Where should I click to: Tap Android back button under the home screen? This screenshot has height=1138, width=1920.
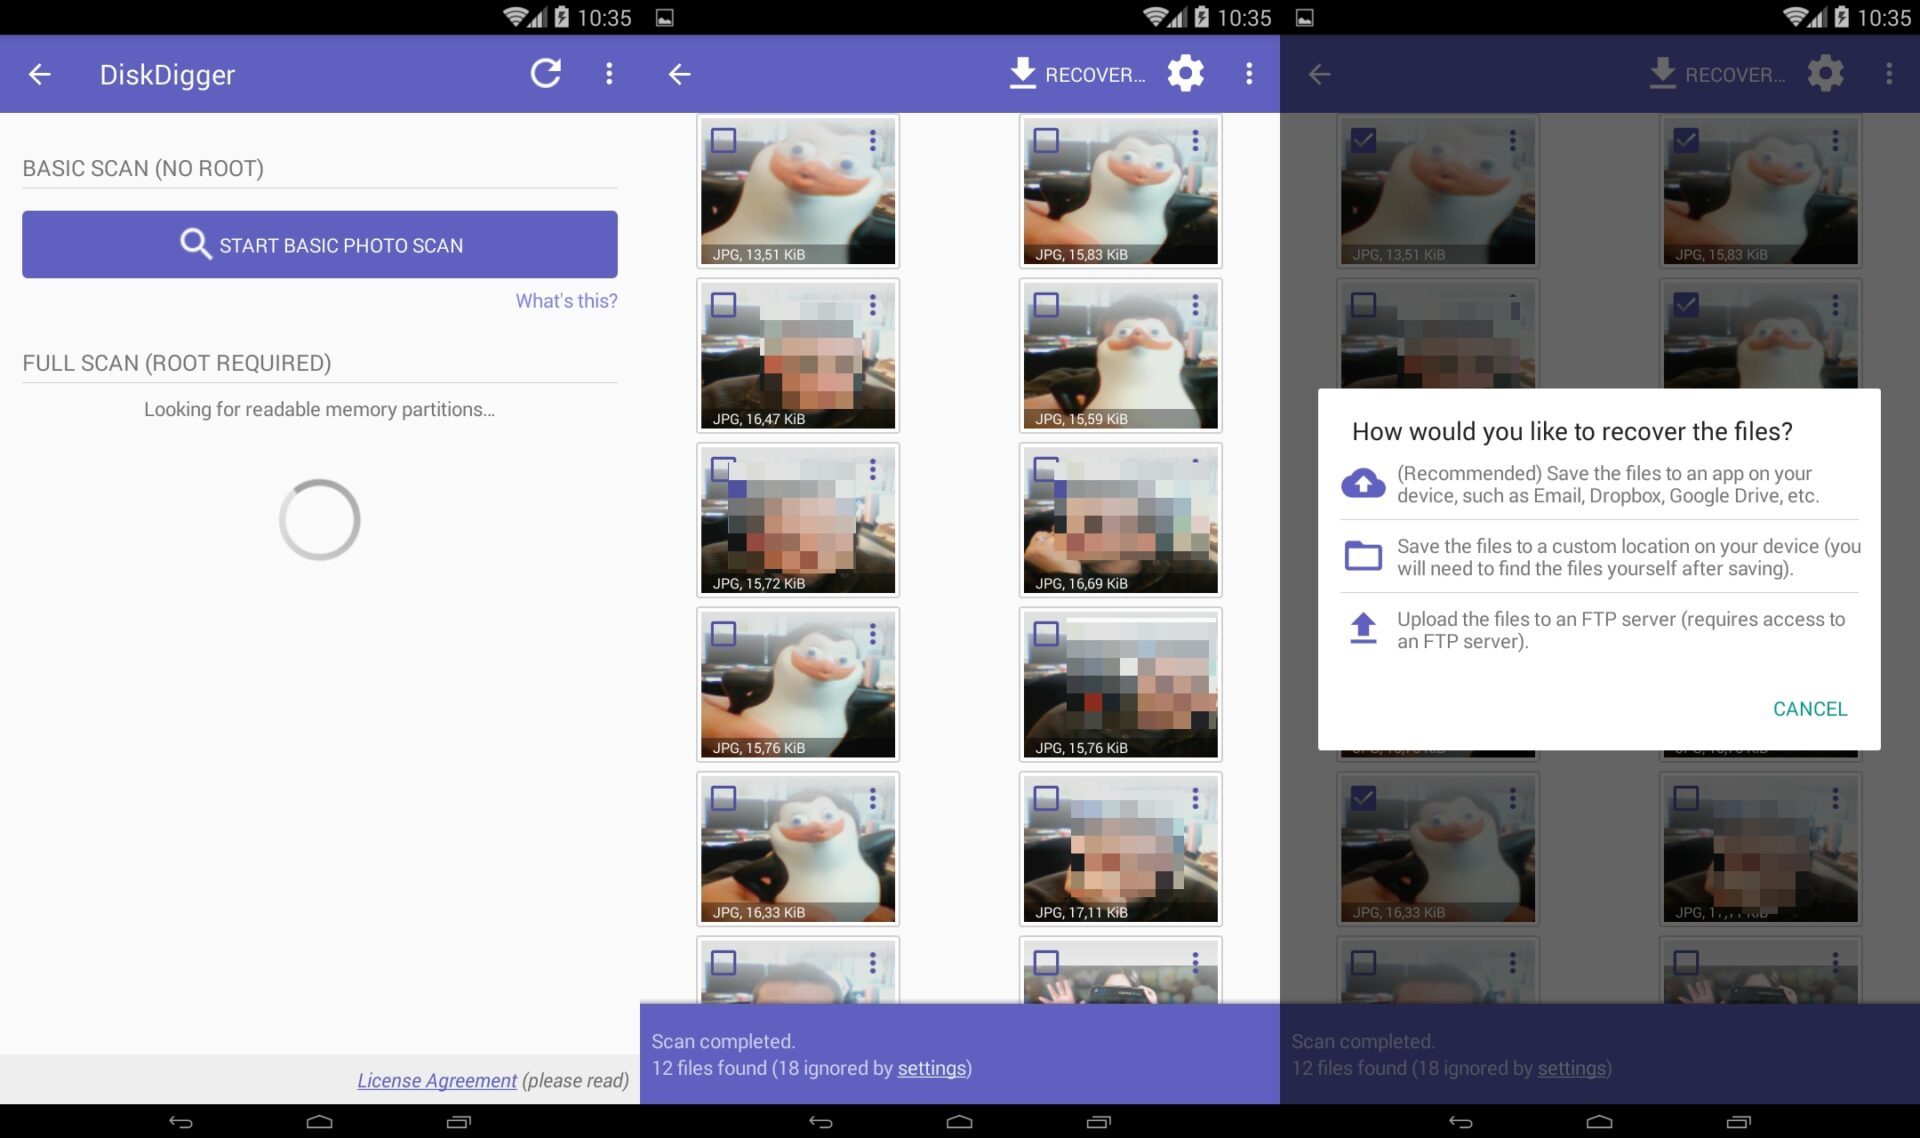click(x=181, y=1122)
